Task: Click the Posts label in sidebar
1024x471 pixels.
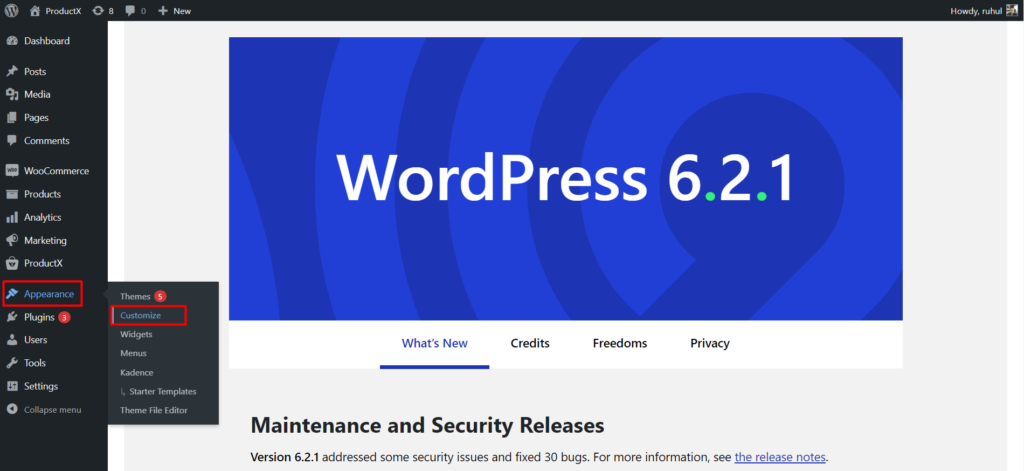Action: 35,72
